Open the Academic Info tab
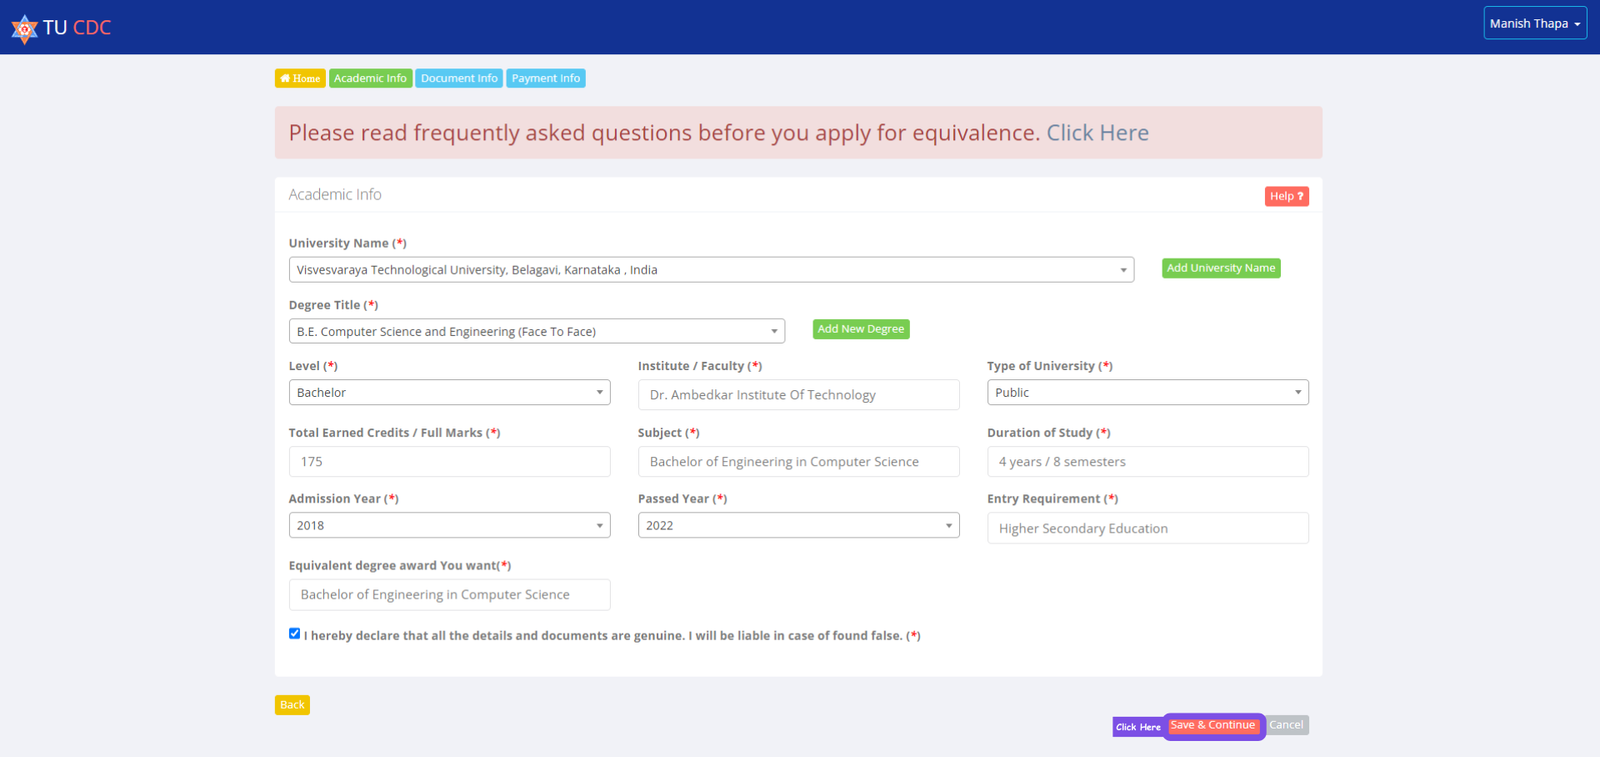Viewport: 1600px width, 757px height. tap(370, 78)
